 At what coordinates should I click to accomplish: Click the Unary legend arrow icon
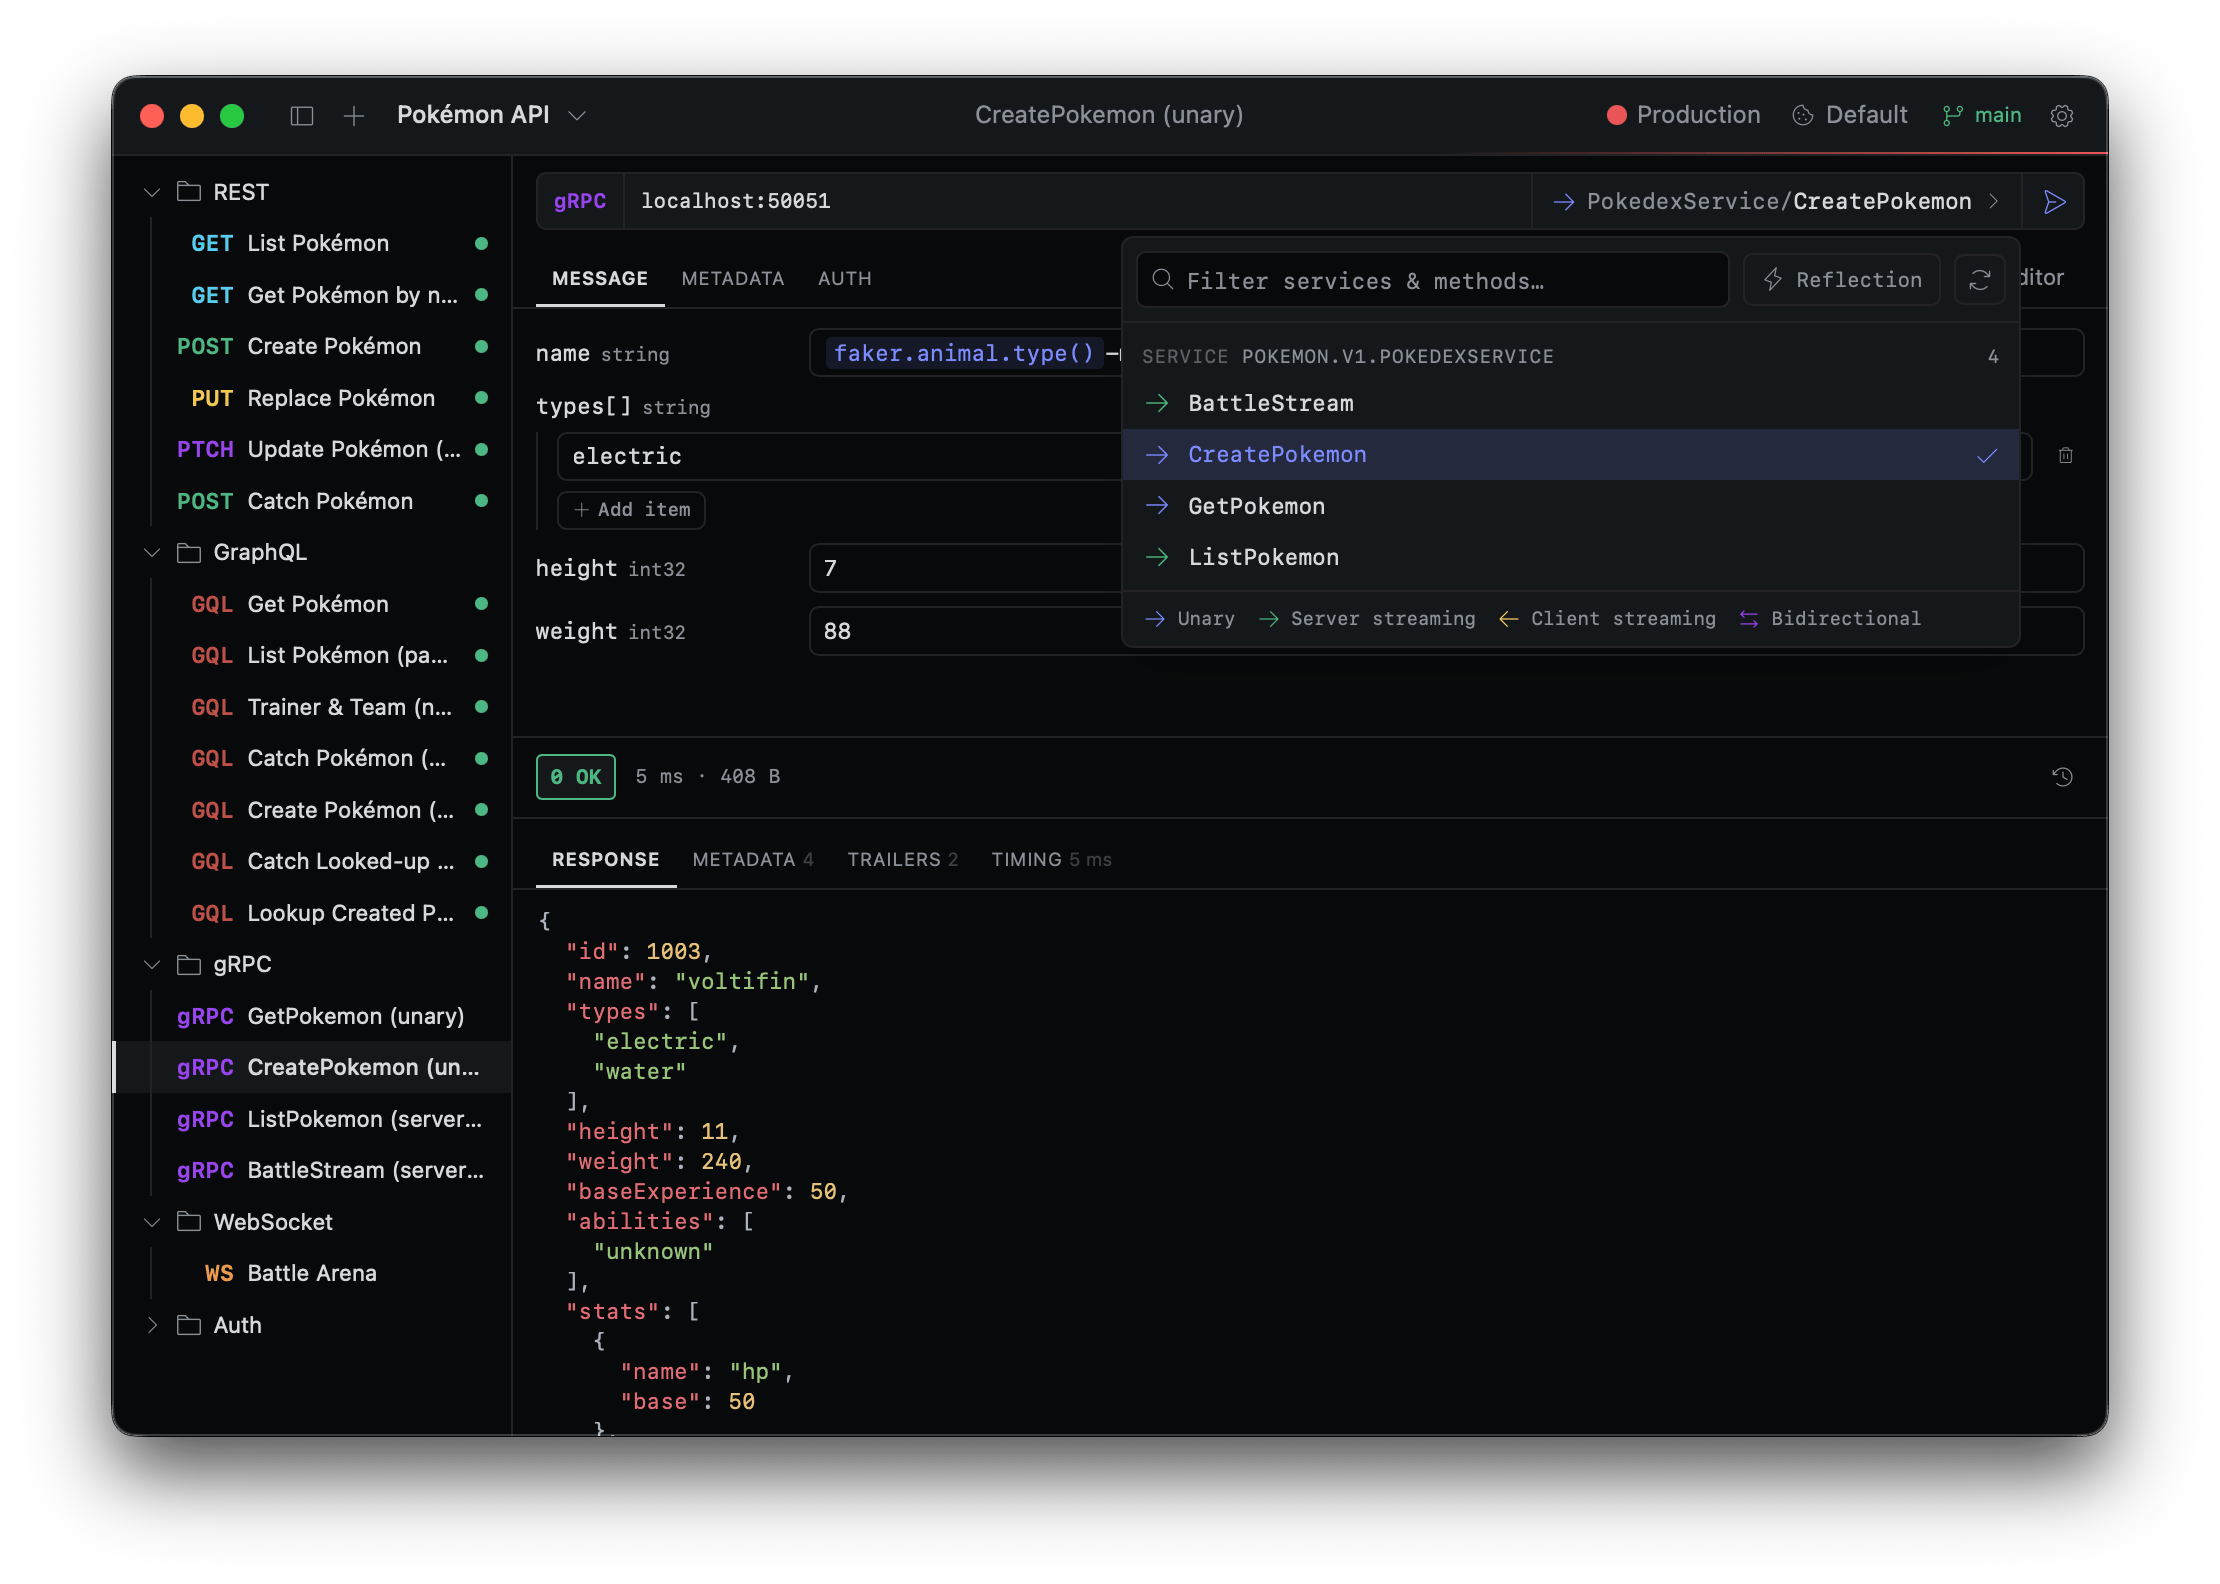[1155, 619]
